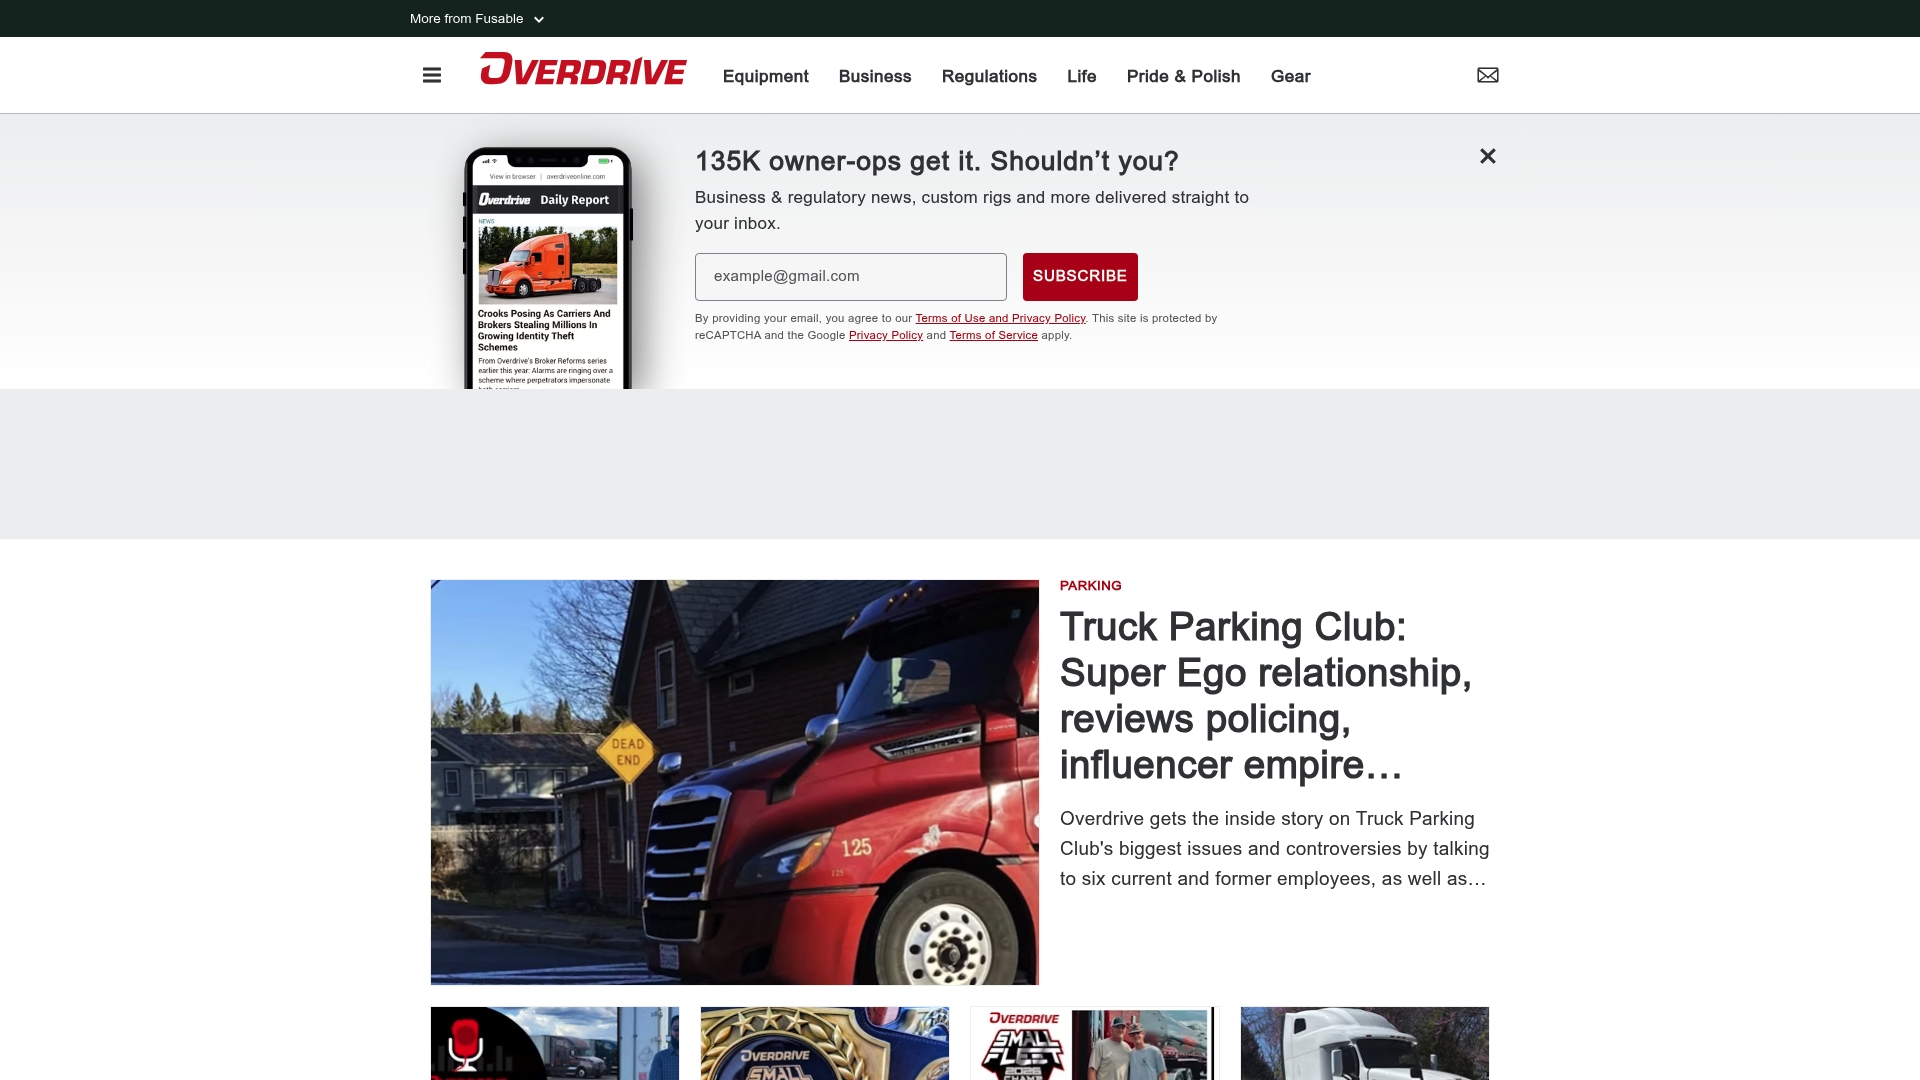Open the Regulations menu
Screen dimensions: 1920x1080
pos(989,76)
